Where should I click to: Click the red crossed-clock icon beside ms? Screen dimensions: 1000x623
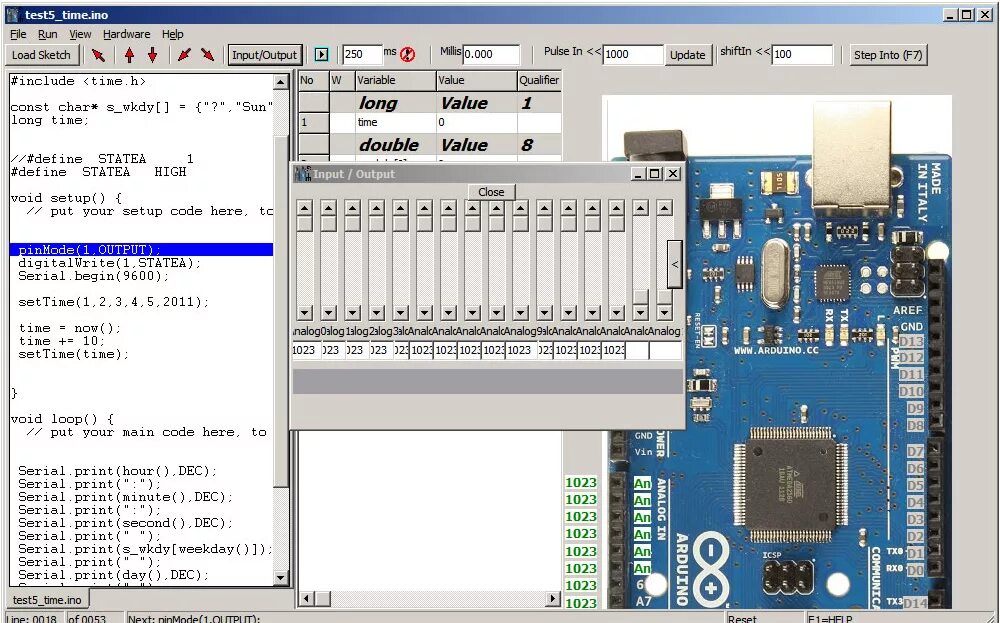tap(408, 55)
